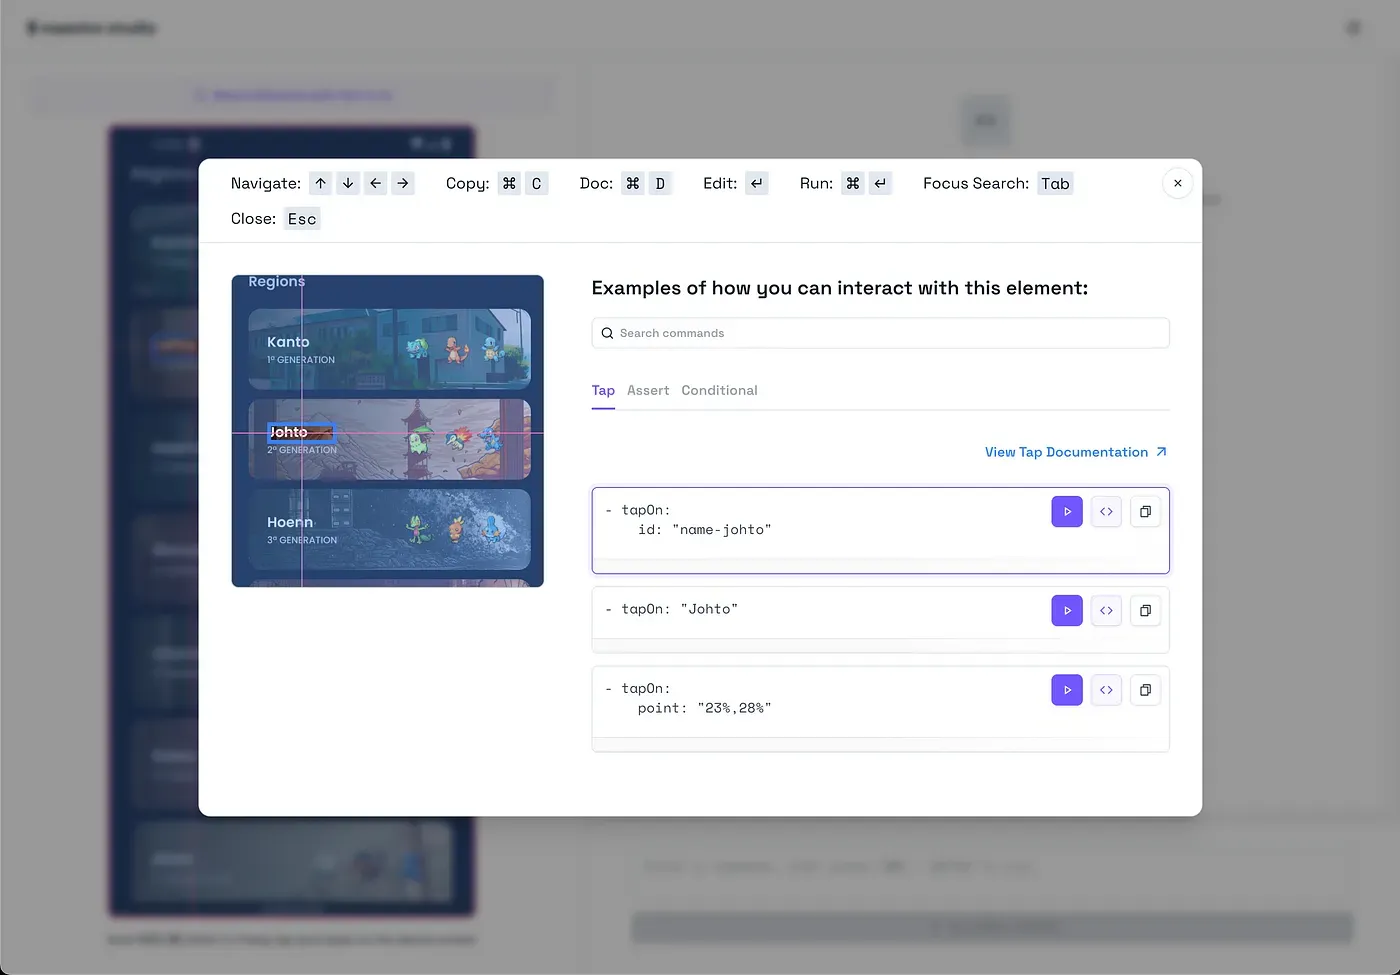Image resolution: width=1400 pixels, height=975 pixels.
Task: Click the Kanto region card in preview
Action: point(389,349)
